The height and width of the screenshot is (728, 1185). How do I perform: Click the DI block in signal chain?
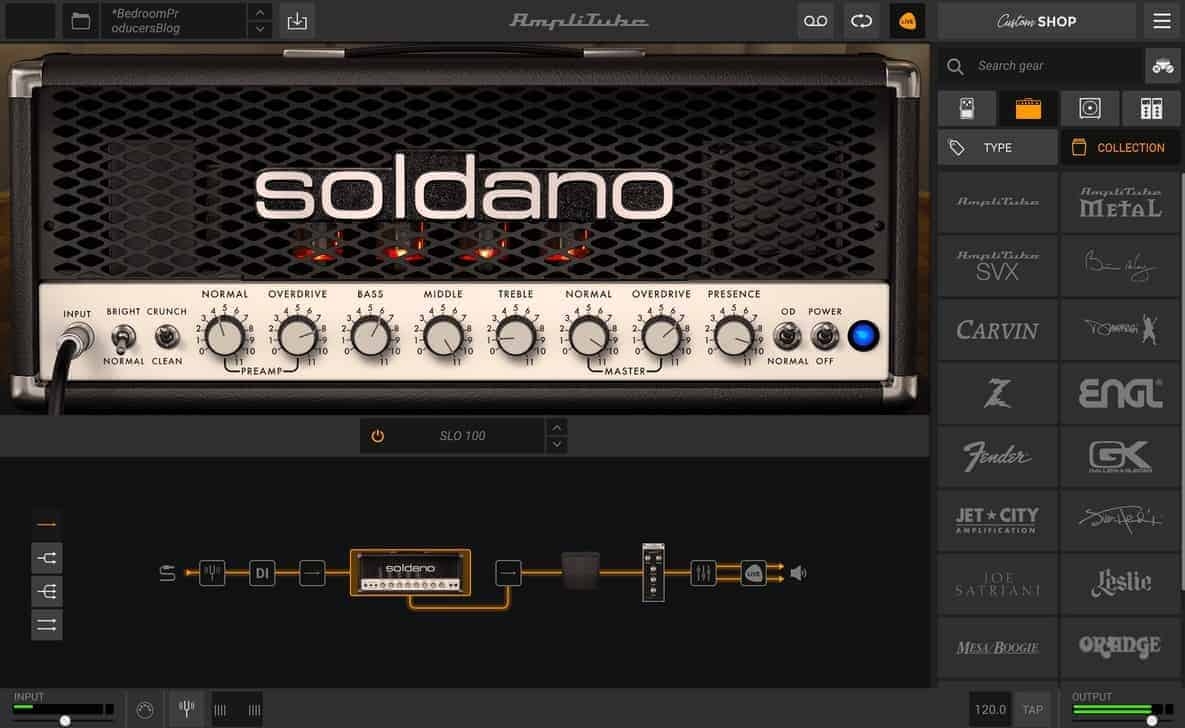coord(262,573)
